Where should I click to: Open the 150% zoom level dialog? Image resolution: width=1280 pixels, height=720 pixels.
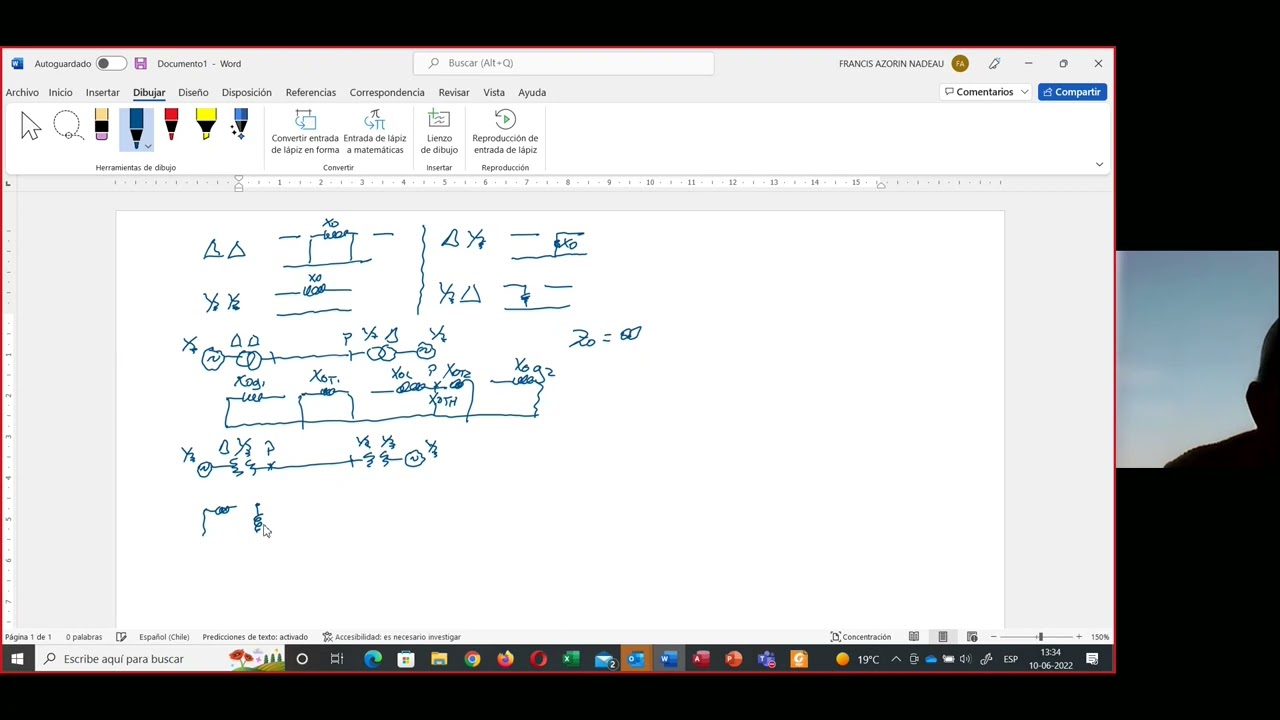pyautogui.click(x=1100, y=637)
